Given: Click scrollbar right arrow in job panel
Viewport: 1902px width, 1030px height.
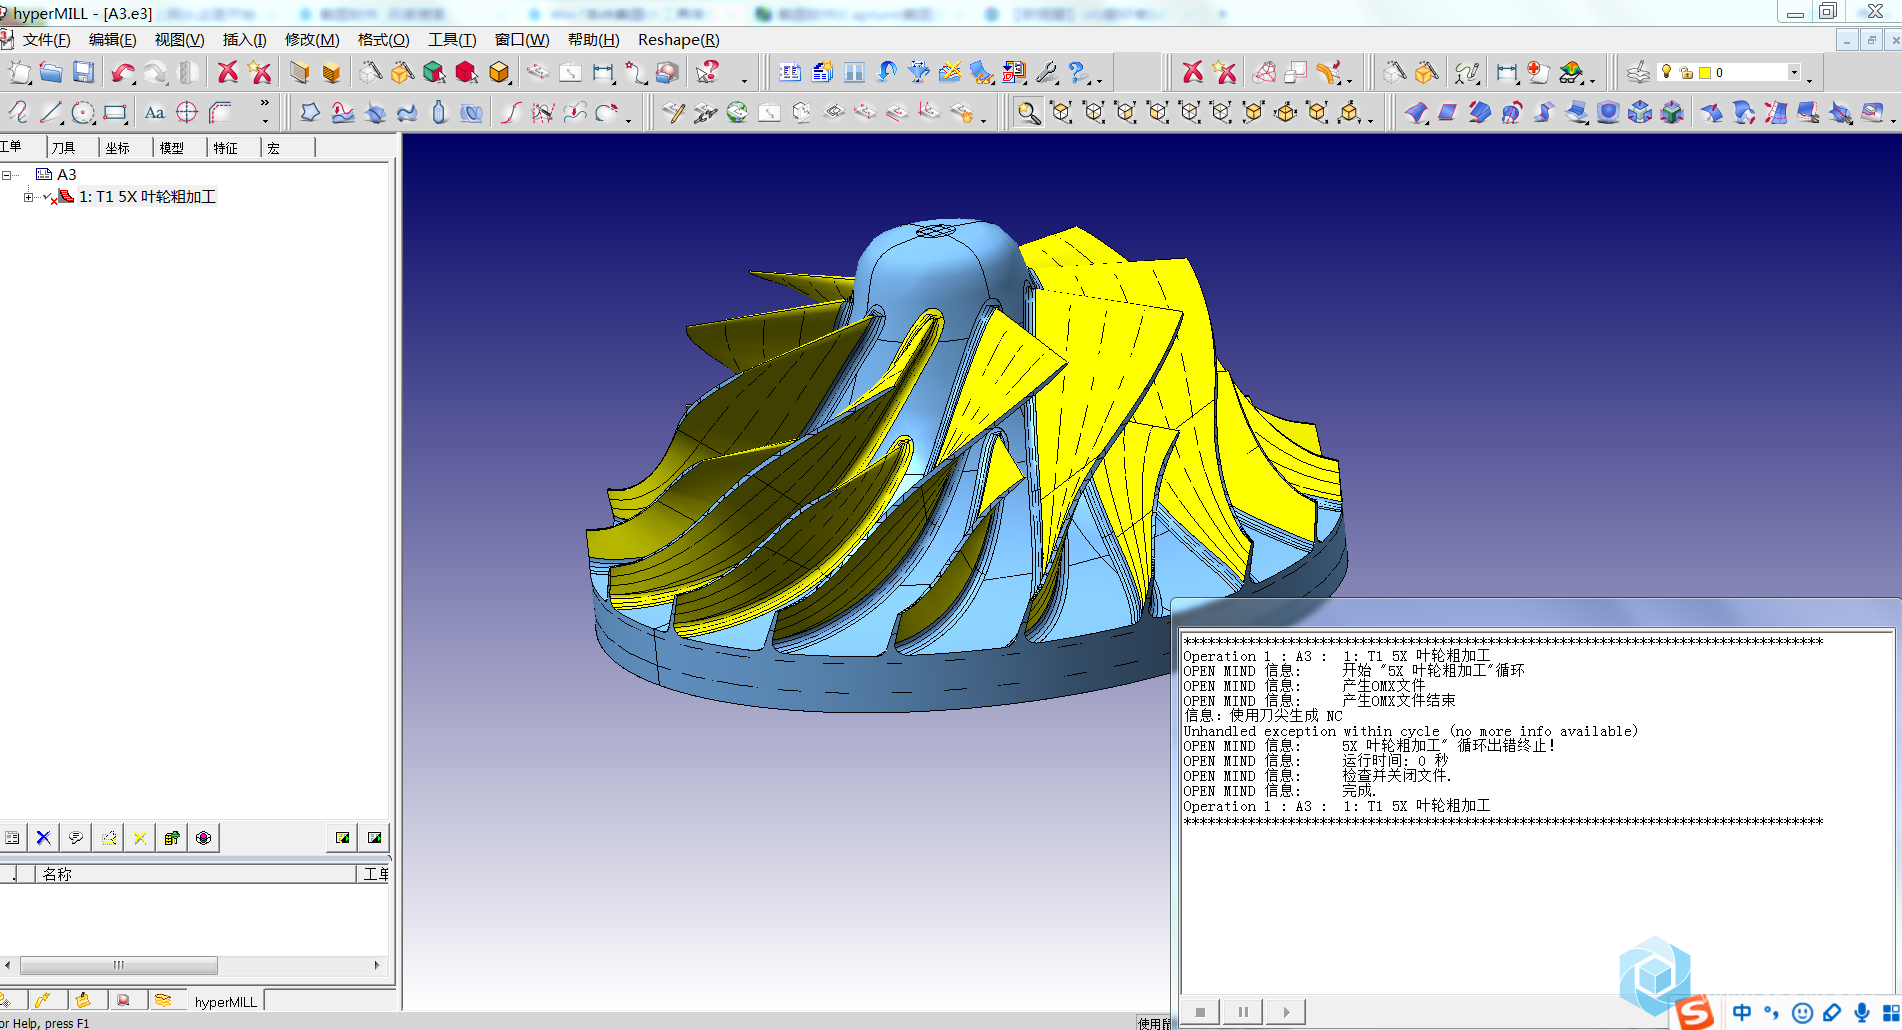Looking at the screenshot, I should 376,965.
